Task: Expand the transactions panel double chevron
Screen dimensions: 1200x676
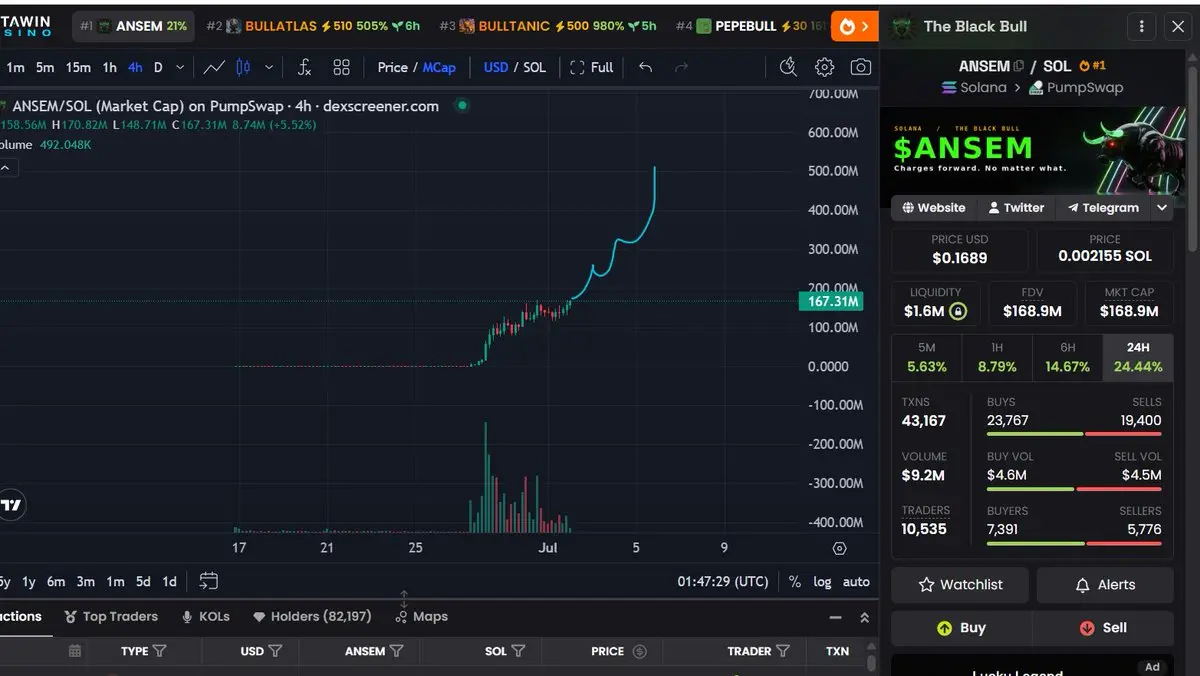Action: coord(865,617)
